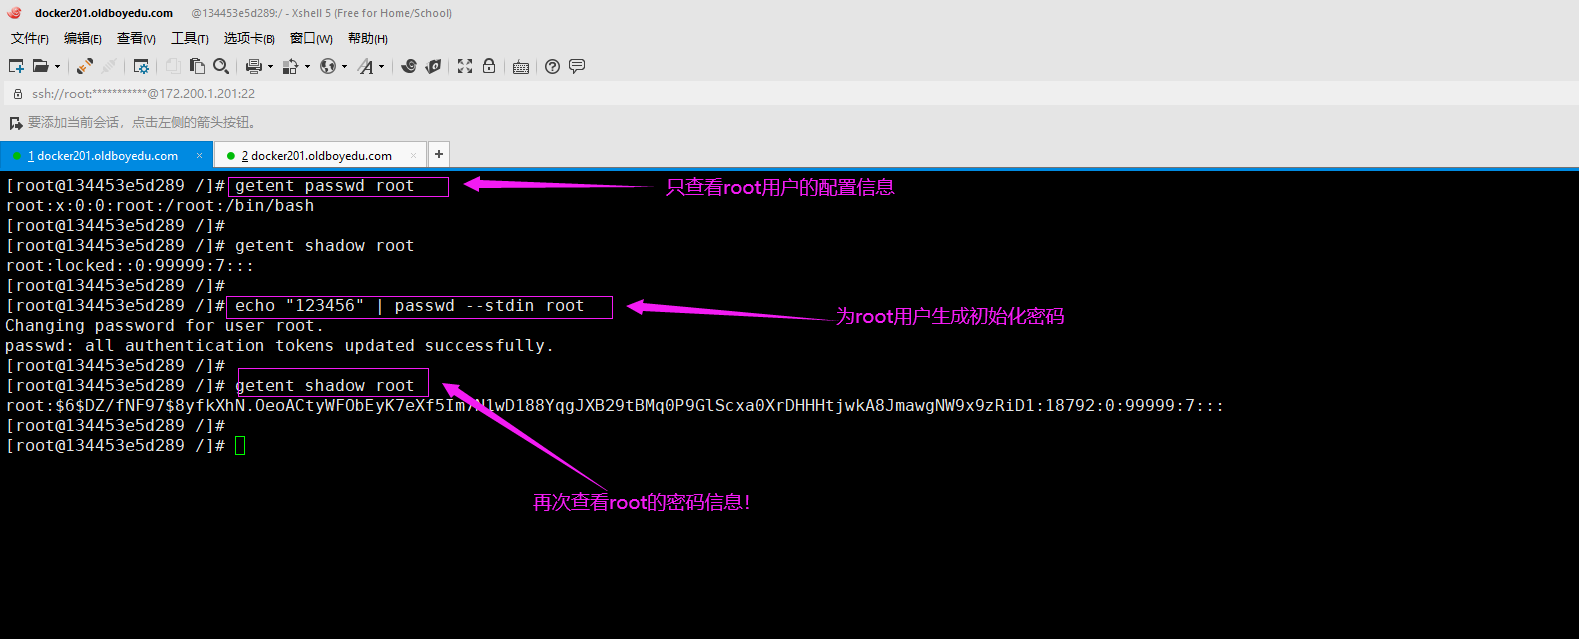Open the 工具(T) menu
Viewport: 1579px width, 639px height.
pos(189,38)
